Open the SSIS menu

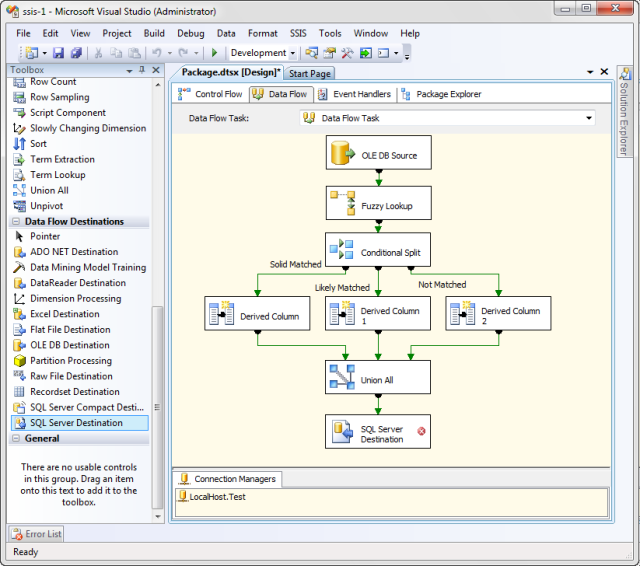click(298, 33)
